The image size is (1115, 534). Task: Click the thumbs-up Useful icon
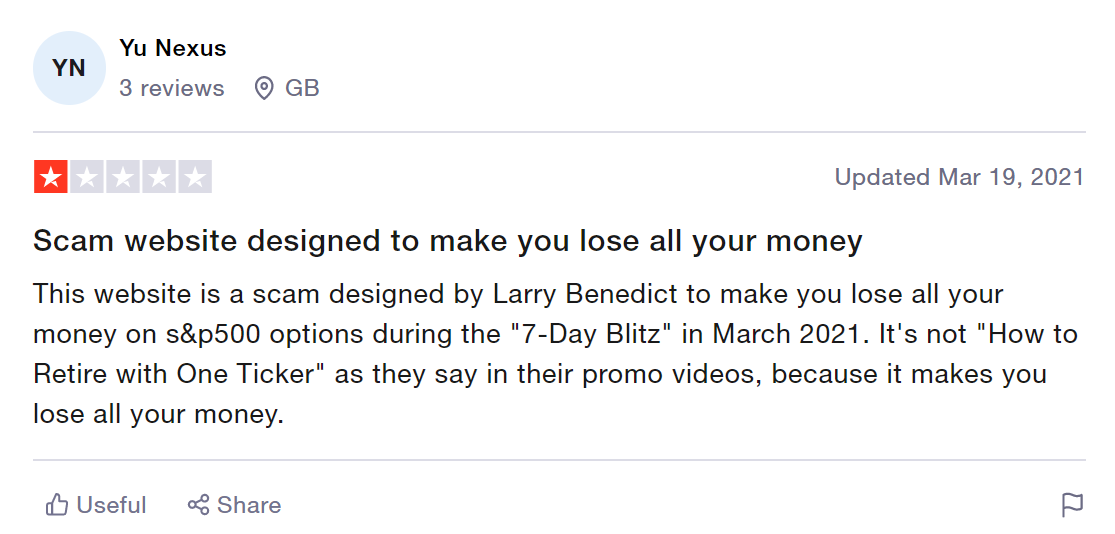click(57, 505)
